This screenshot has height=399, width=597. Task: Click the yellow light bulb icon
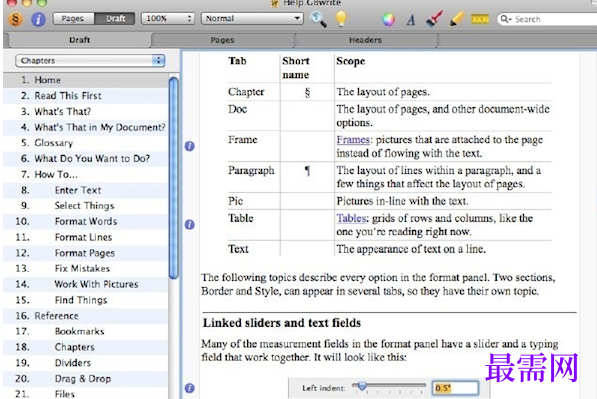point(341,19)
